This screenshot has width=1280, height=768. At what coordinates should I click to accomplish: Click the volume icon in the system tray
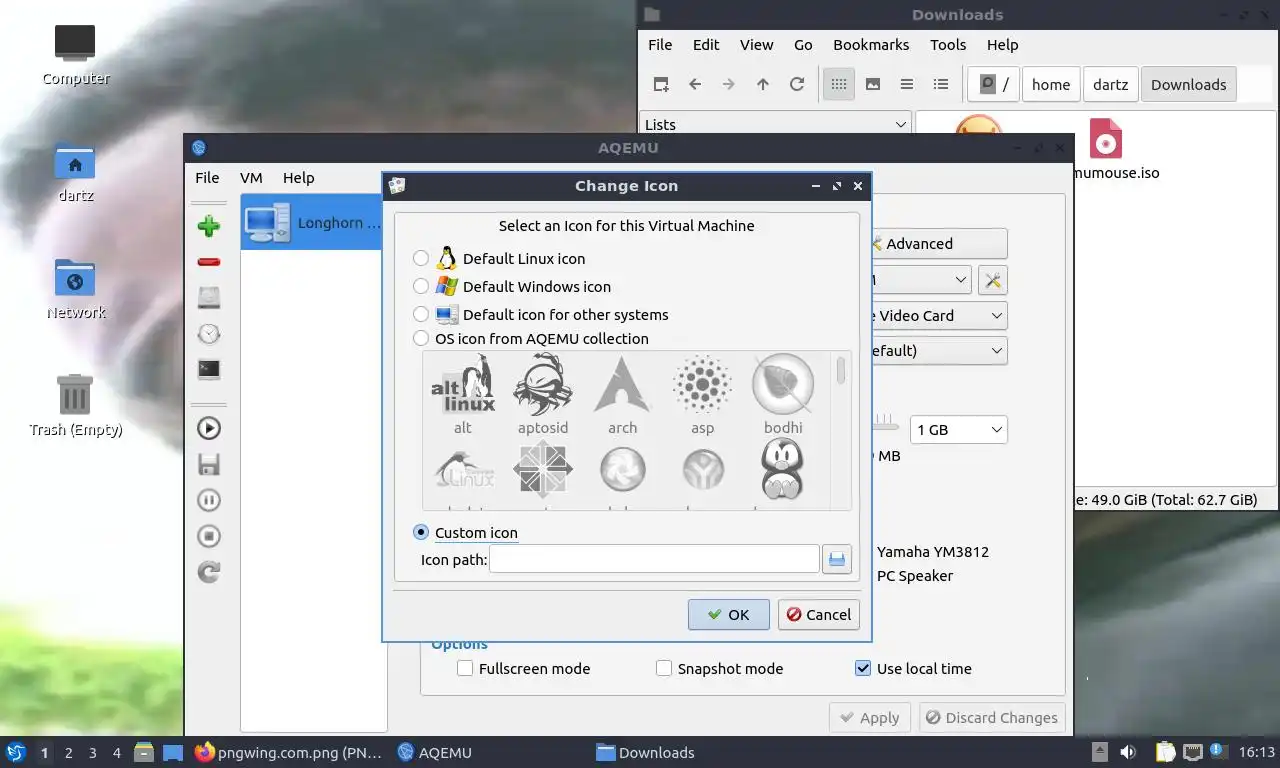(x=1127, y=752)
